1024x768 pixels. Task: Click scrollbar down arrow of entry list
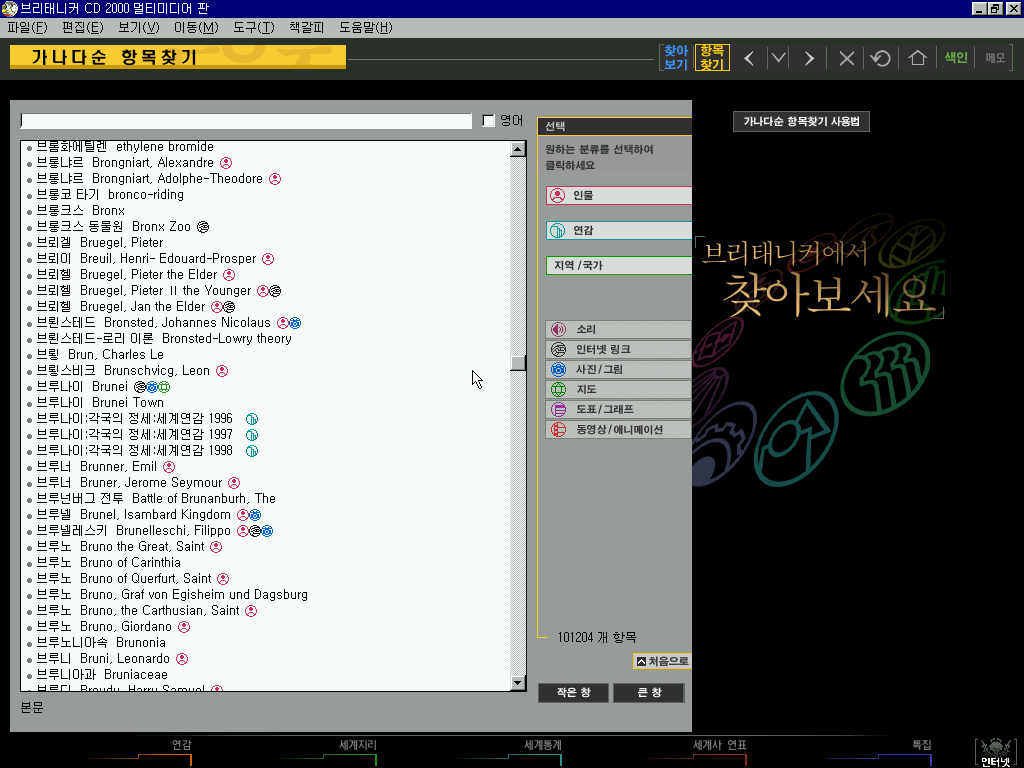coord(518,683)
